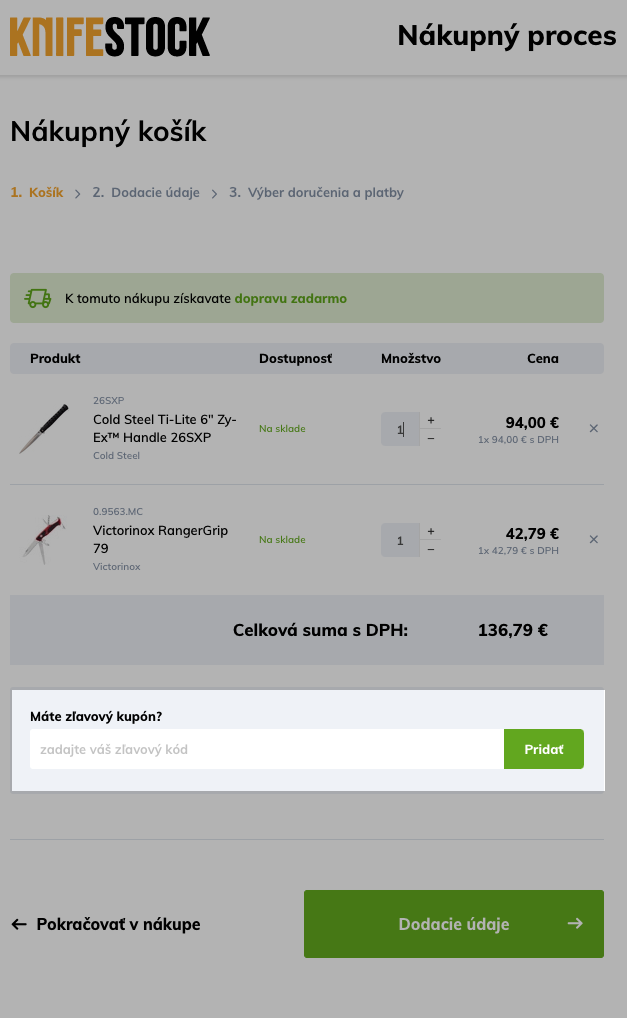The image size is (627, 1018).
Task: Go to step 1 Košík
Action: (x=37, y=192)
